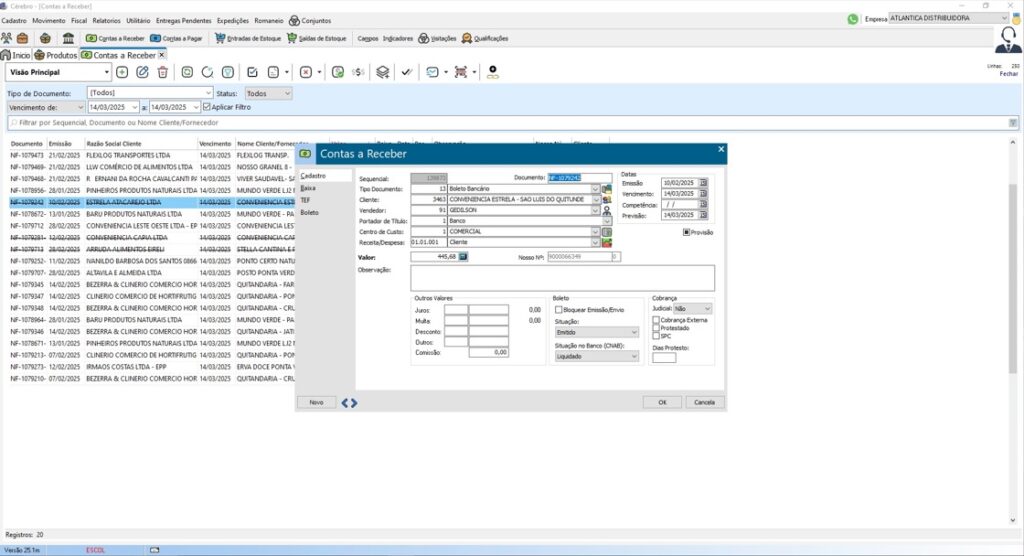The image size is (1024, 556).
Task: Switch to the Produtos tab
Action: pyautogui.click(x=56, y=56)
